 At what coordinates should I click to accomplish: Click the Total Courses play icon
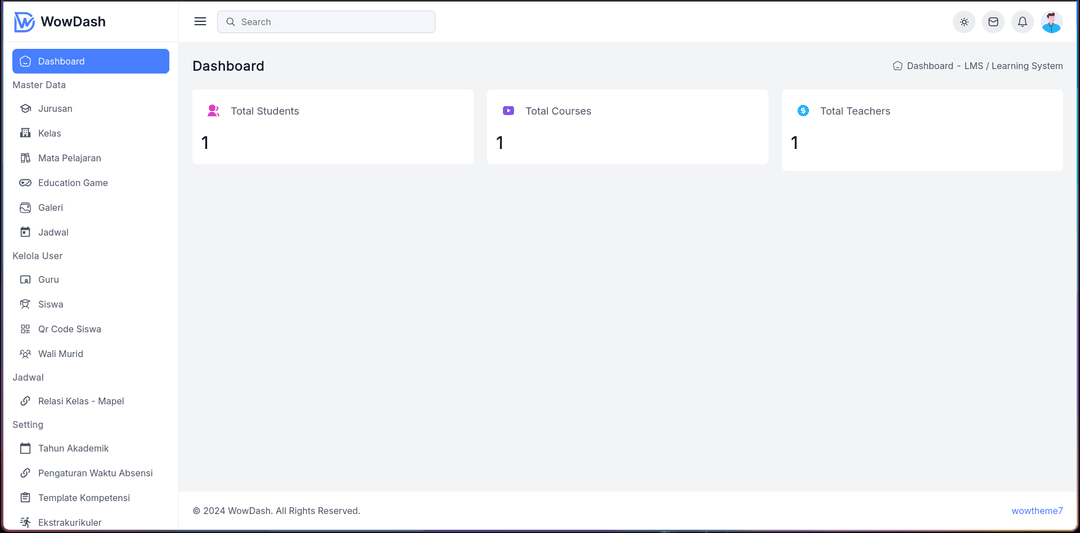pos(508,111)
